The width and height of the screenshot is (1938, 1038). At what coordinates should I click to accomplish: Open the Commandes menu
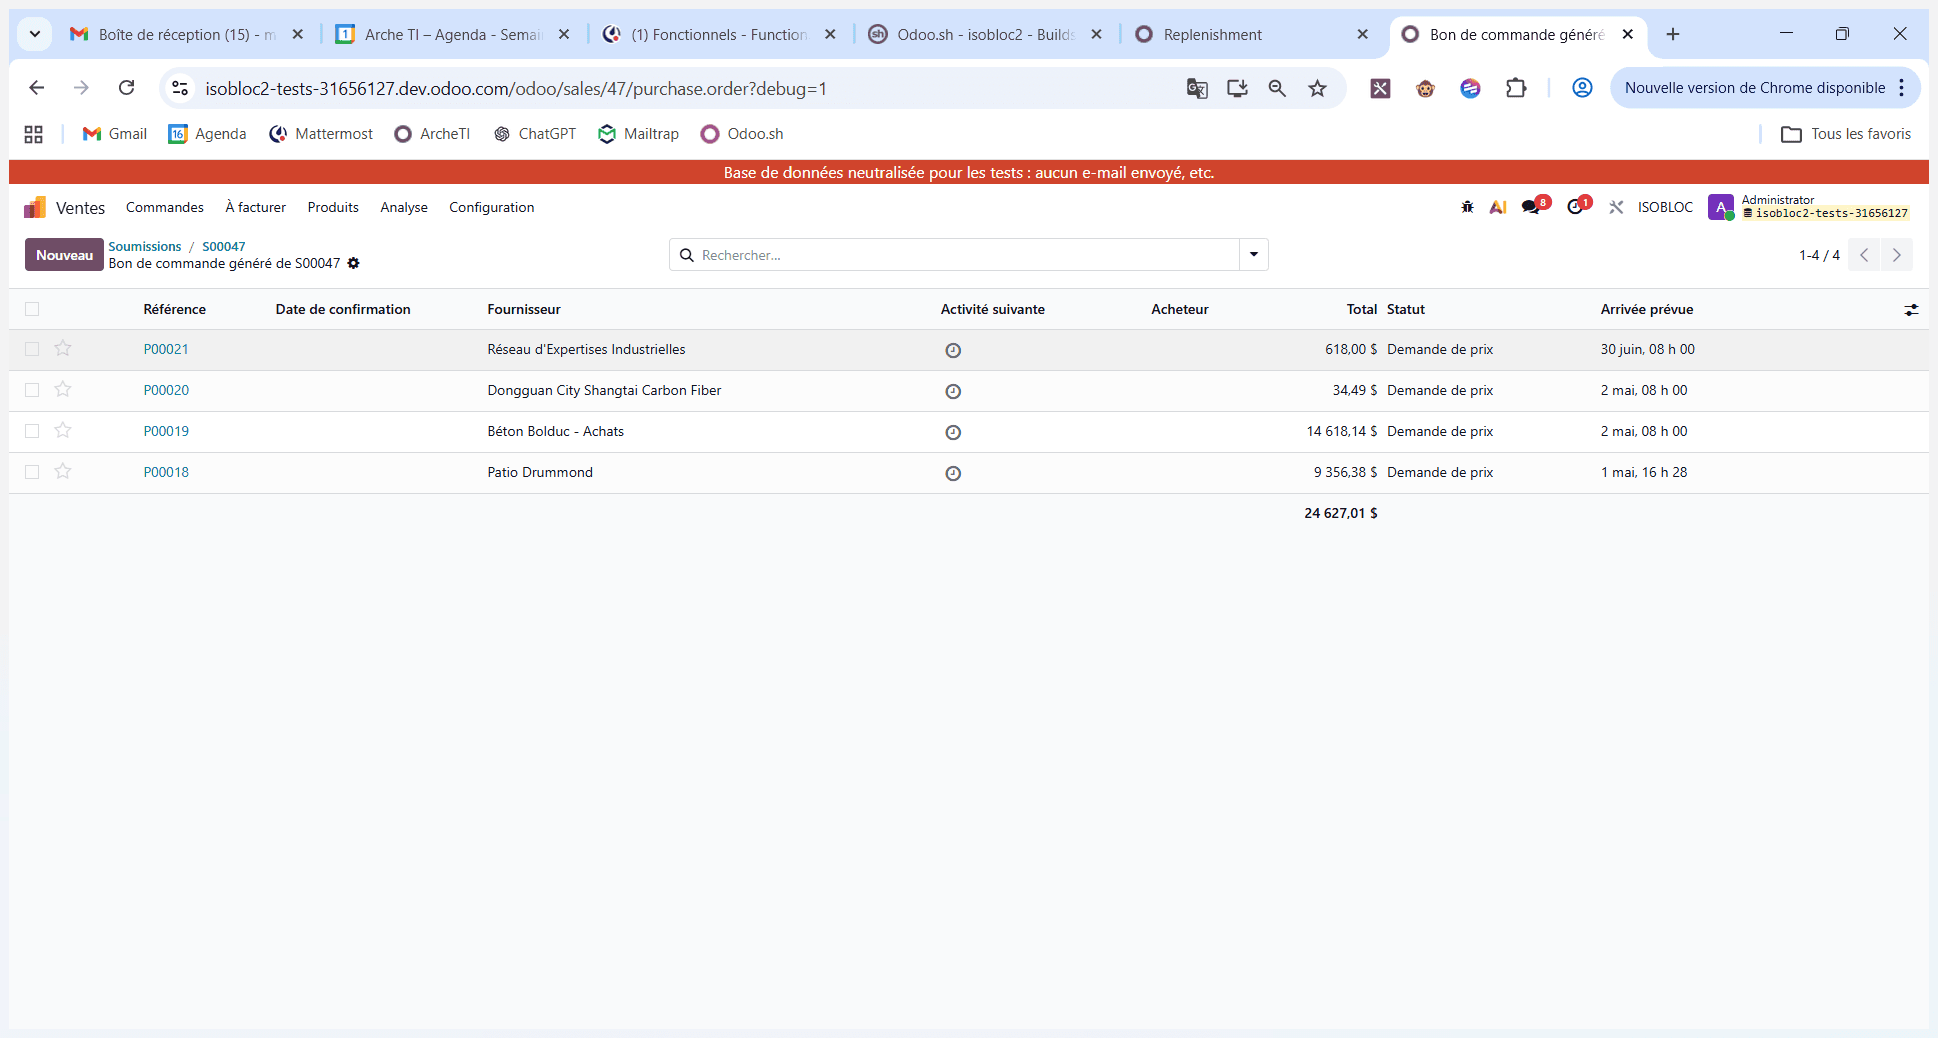(165, 207)
